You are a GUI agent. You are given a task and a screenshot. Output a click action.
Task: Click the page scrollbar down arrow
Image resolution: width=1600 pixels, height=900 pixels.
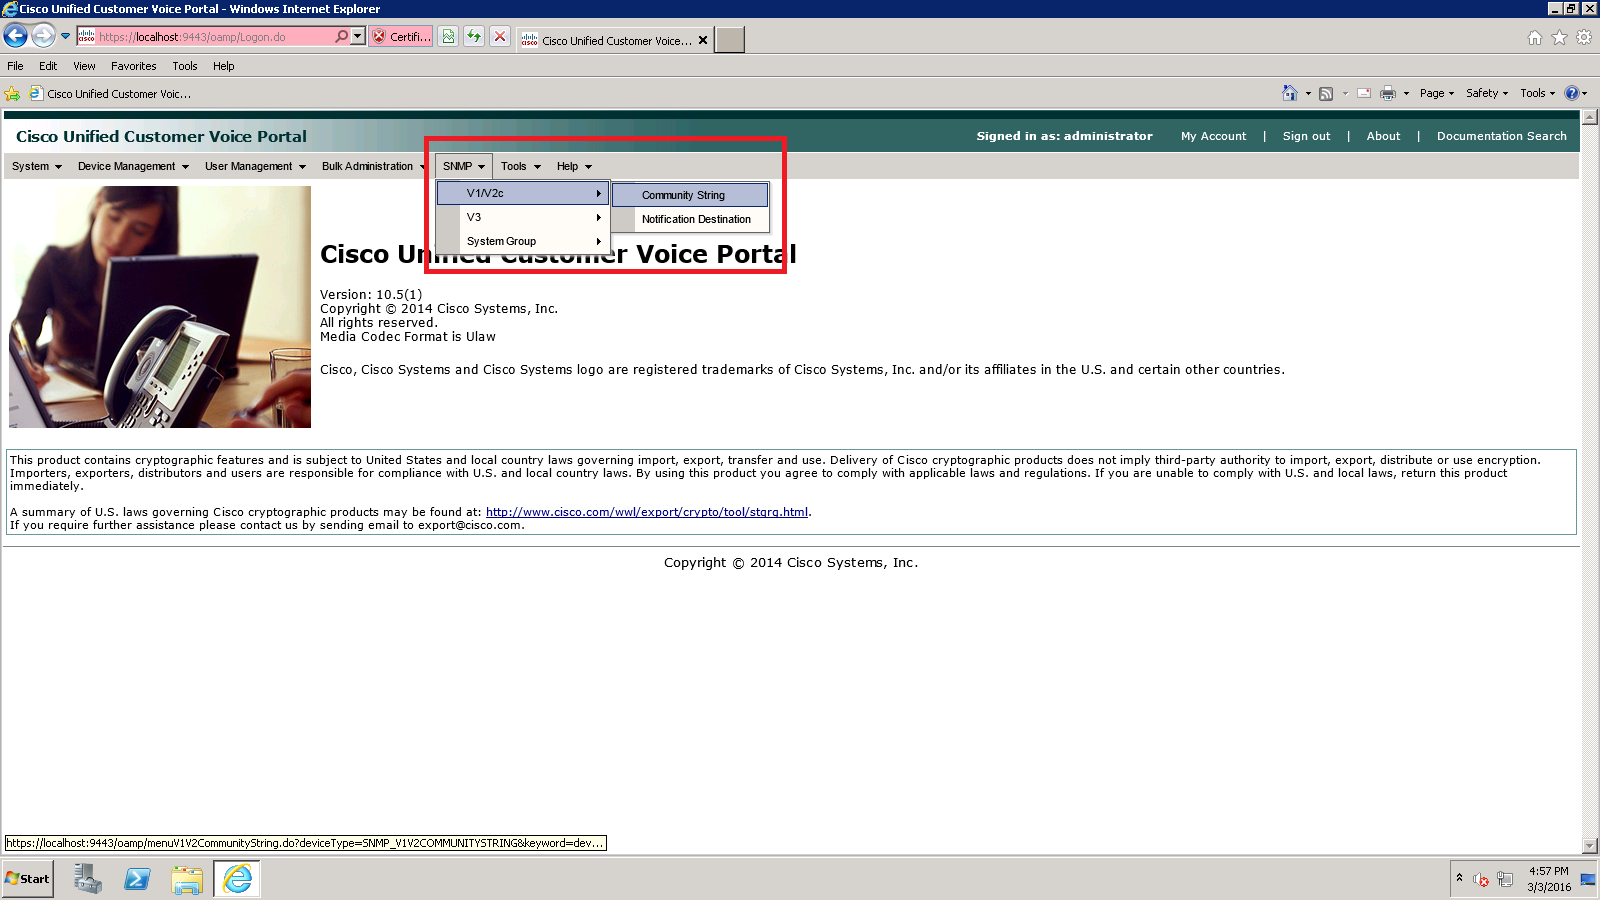click(1589, 846)
